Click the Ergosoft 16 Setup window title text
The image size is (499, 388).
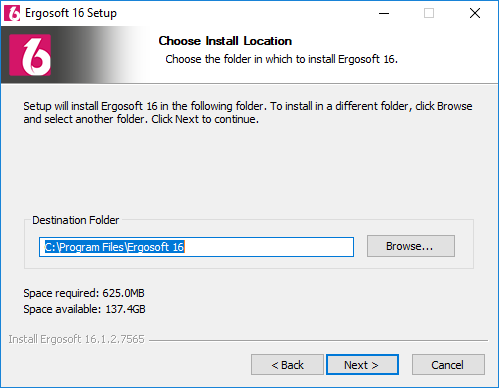(71, 13)
